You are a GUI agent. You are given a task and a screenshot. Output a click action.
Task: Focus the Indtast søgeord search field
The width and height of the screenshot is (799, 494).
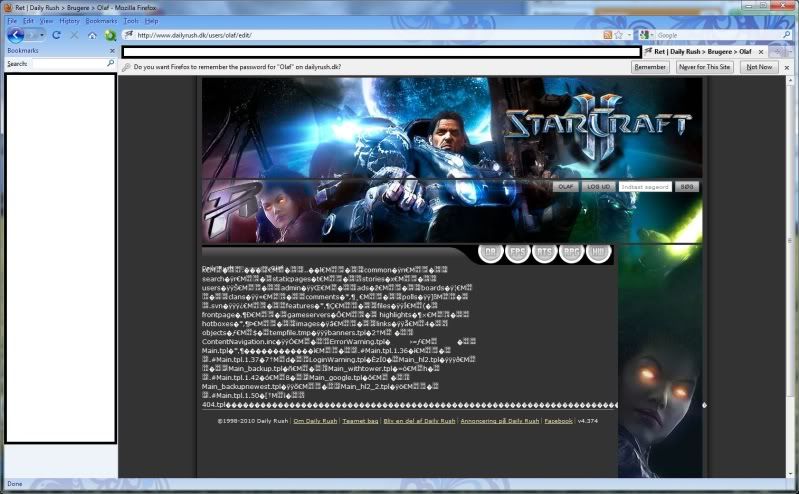coord(645,187)
